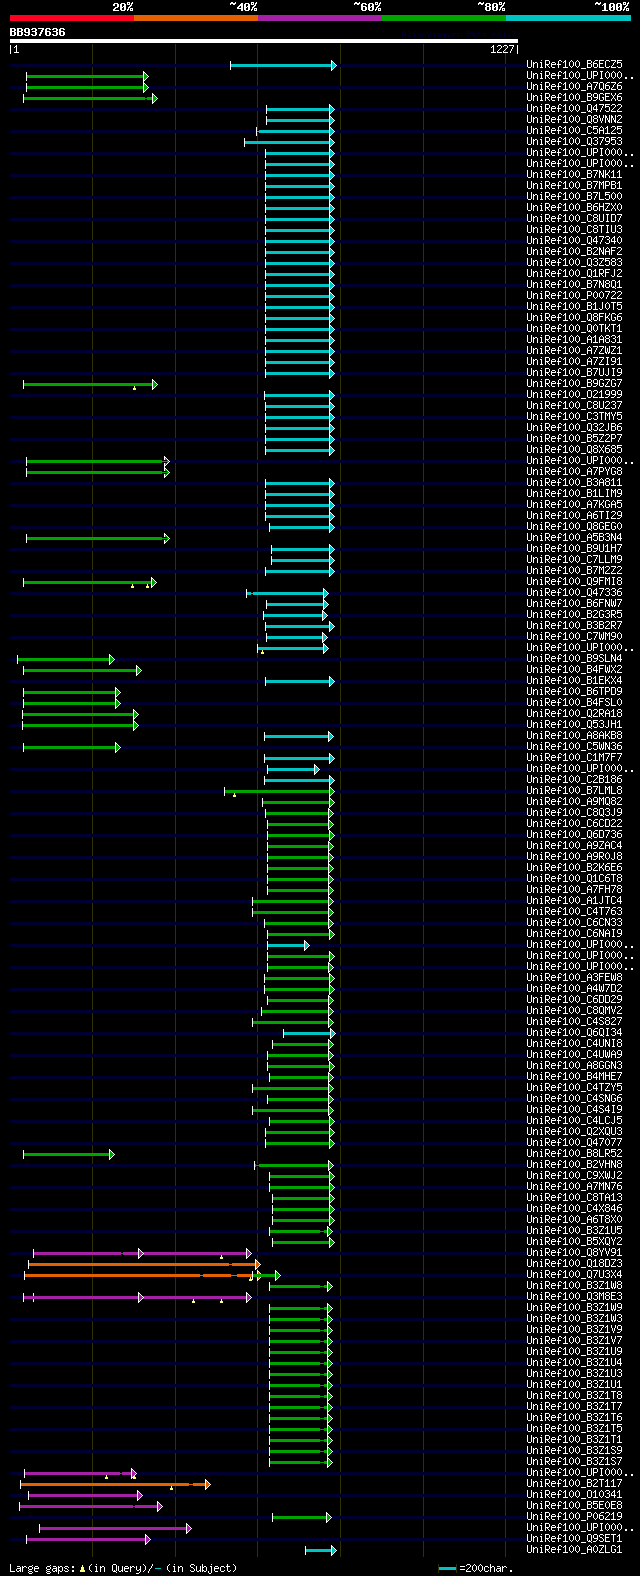The image size is (640, 1576).
Task: Select label UniRef100_B5XQY2
Action: pyautogui.click(x=574, y=1242)
